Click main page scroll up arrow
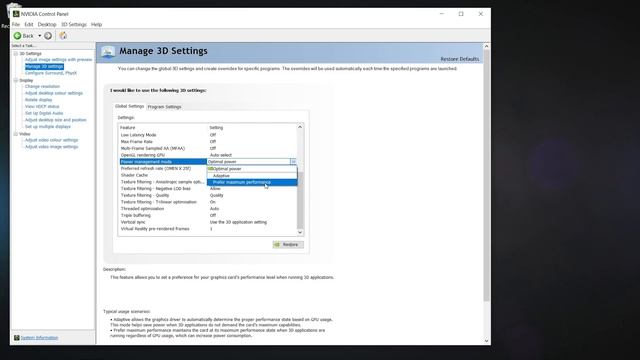Screen dimensions: 640x360 [487, 47]
